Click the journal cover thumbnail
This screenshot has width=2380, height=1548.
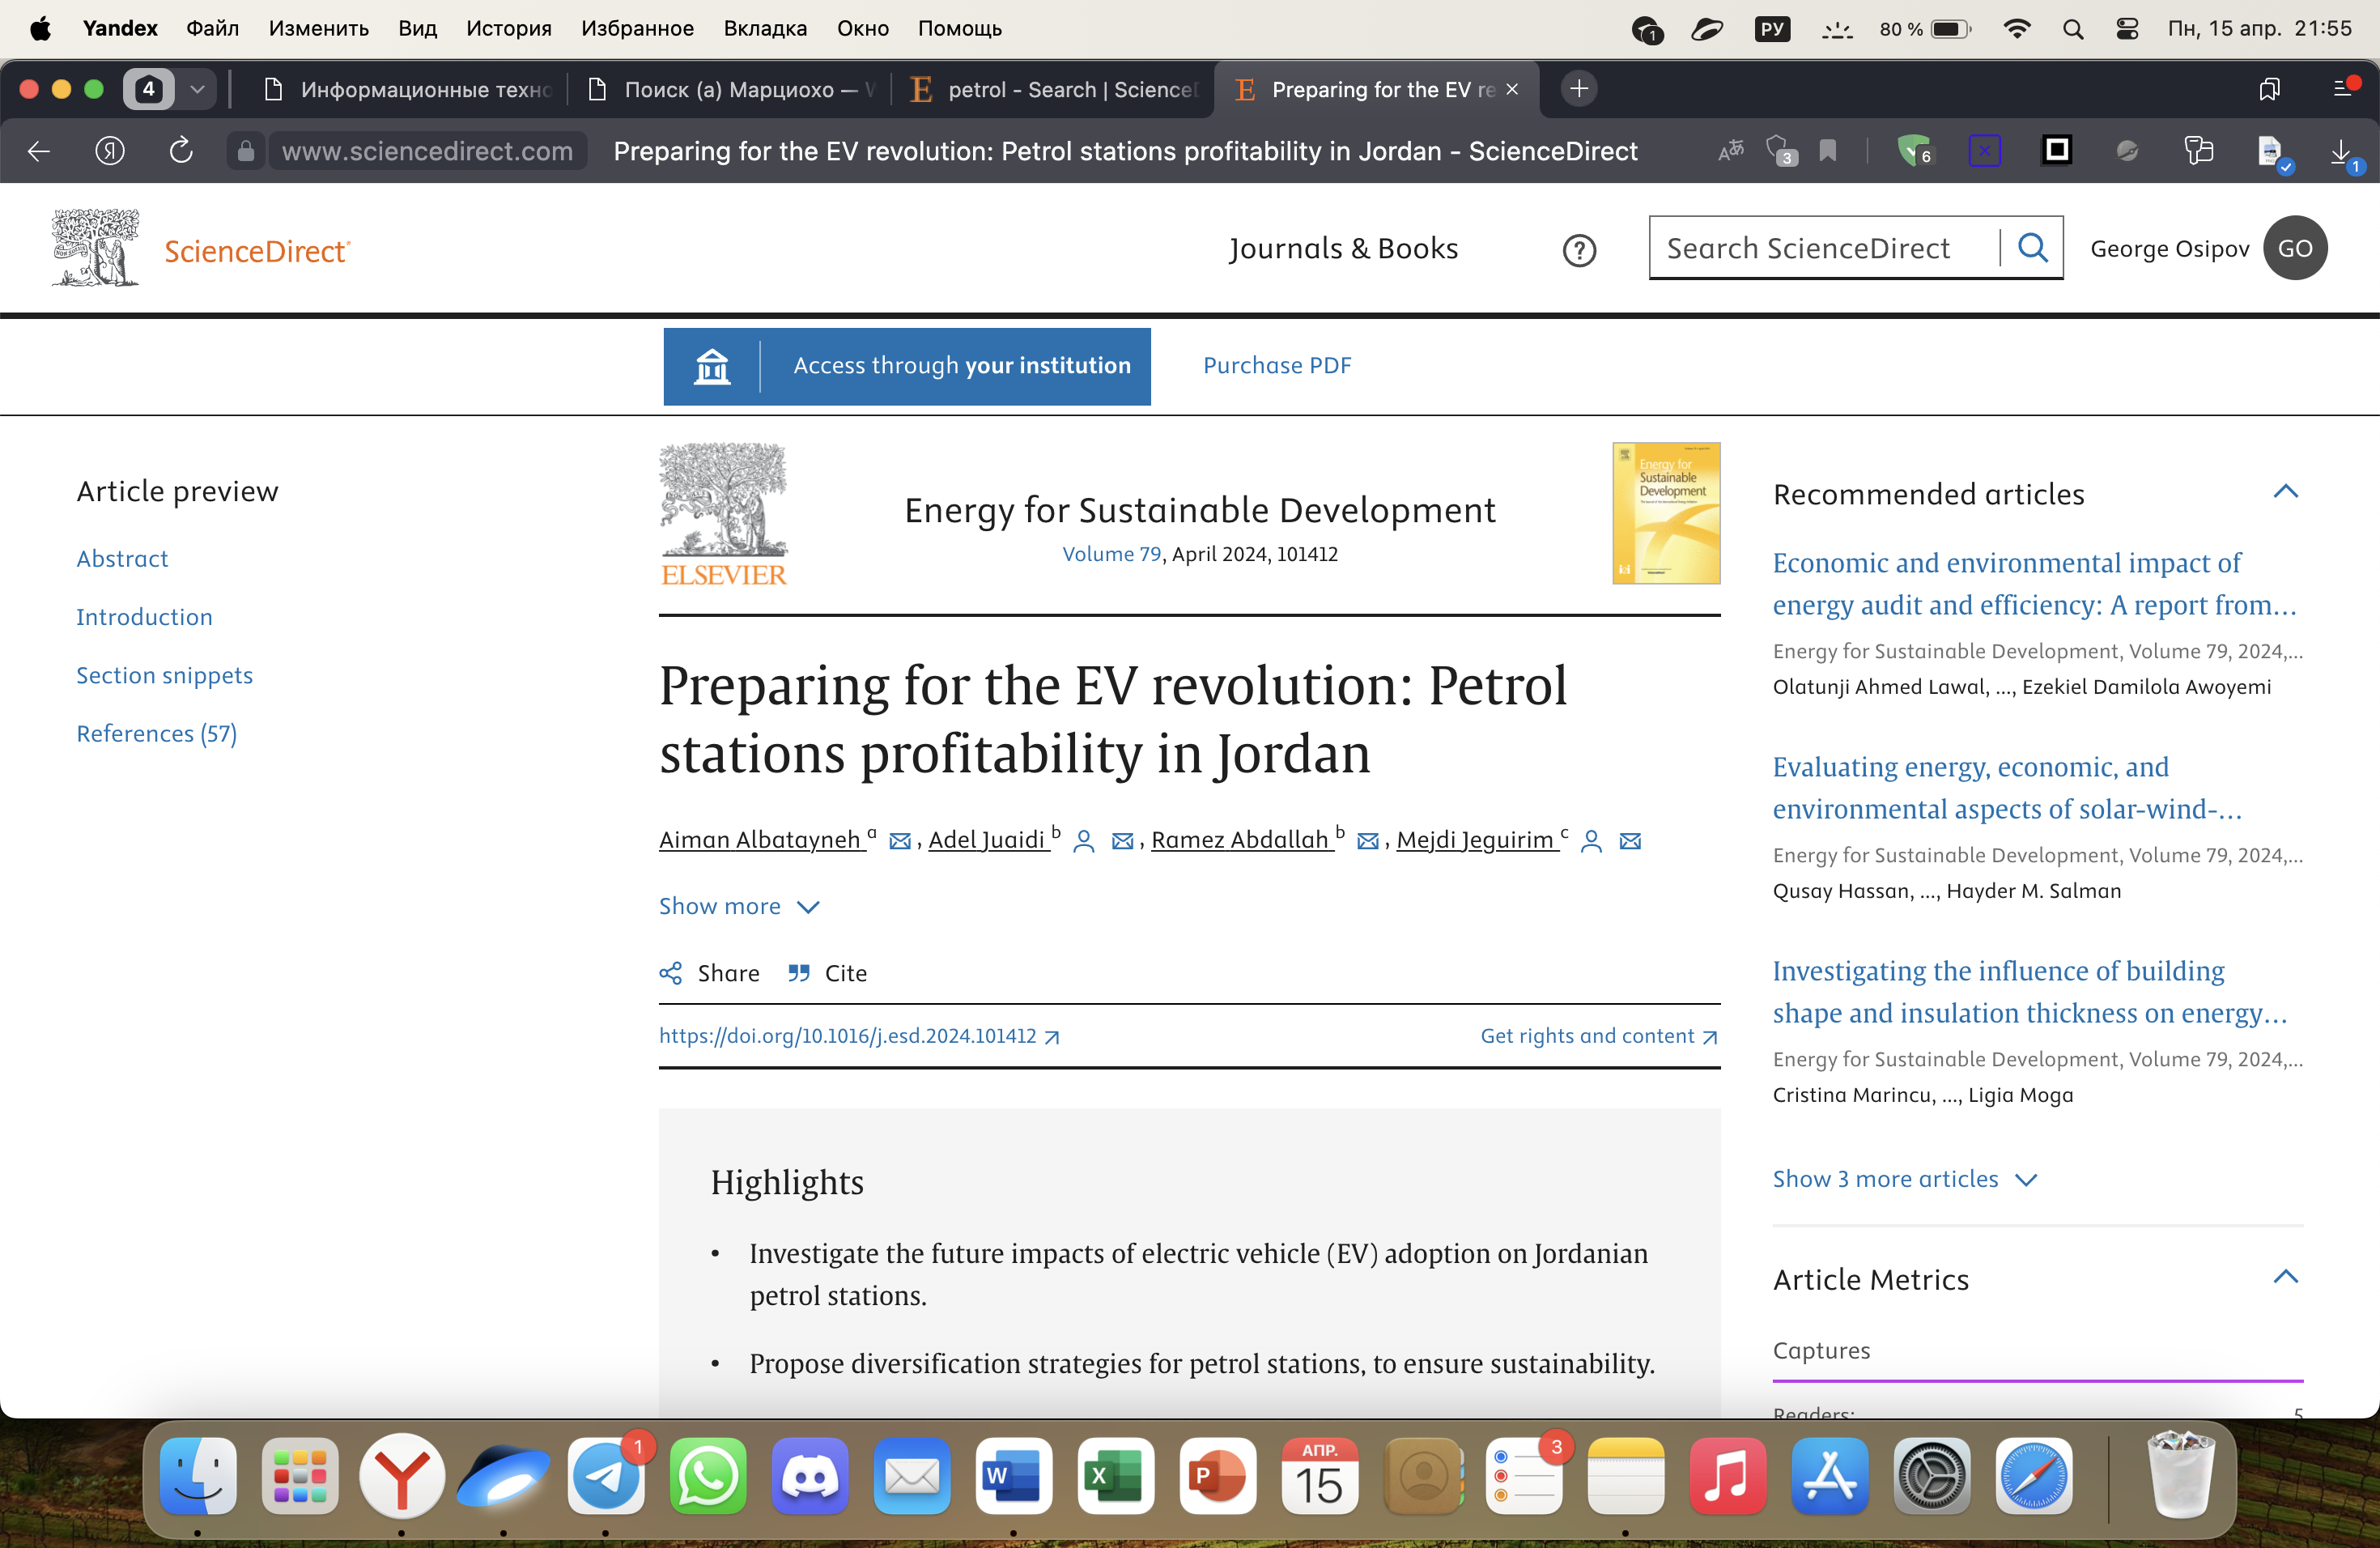1665,513
